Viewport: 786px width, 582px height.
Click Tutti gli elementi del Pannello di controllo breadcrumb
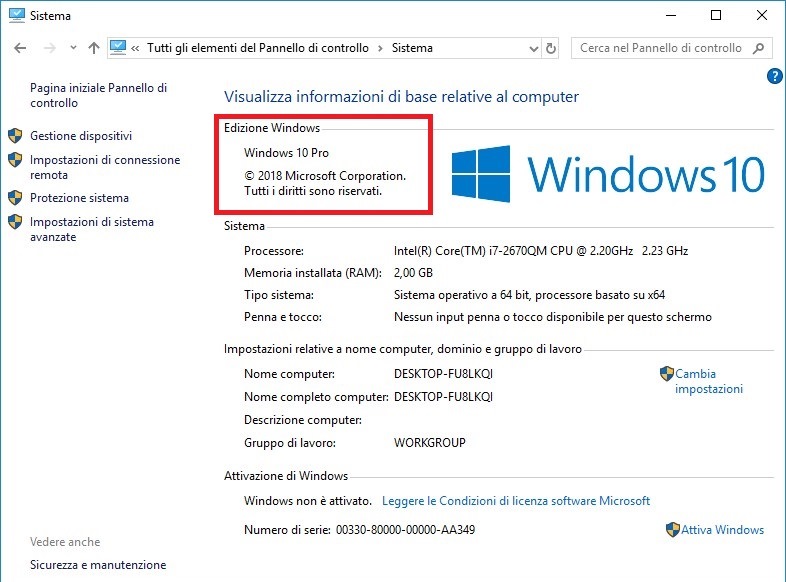pos(258,48)
